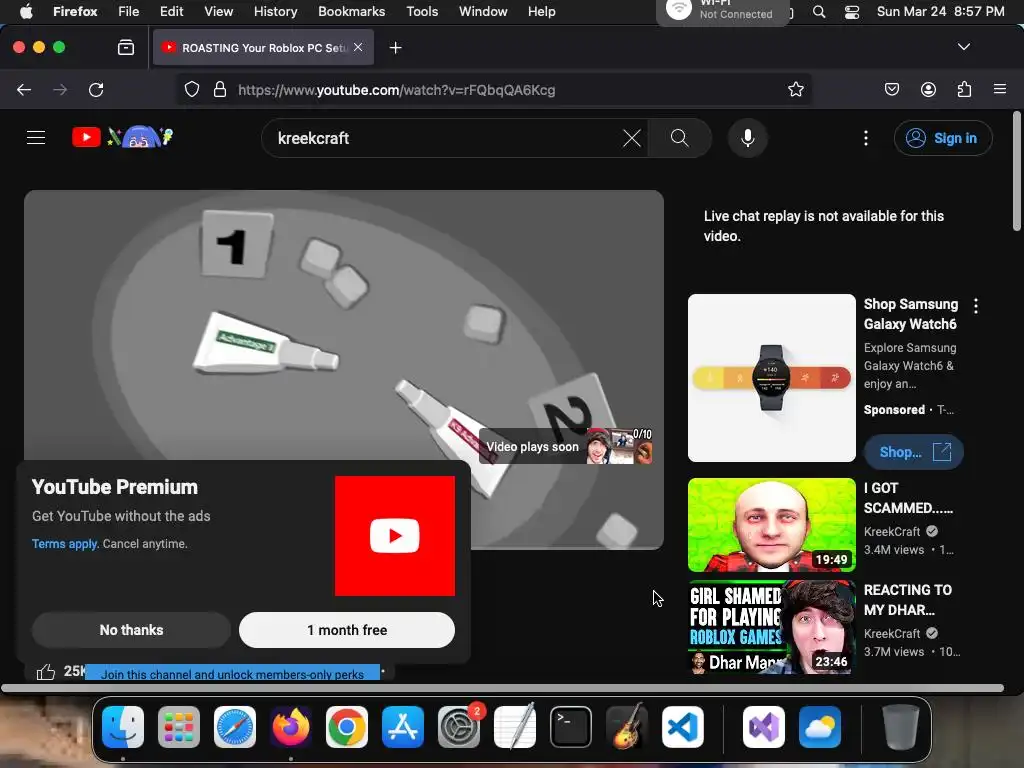Open the Tools menu
This screenshot has height=768, width=1024.
pyautogui.click(x=422, y=11)
